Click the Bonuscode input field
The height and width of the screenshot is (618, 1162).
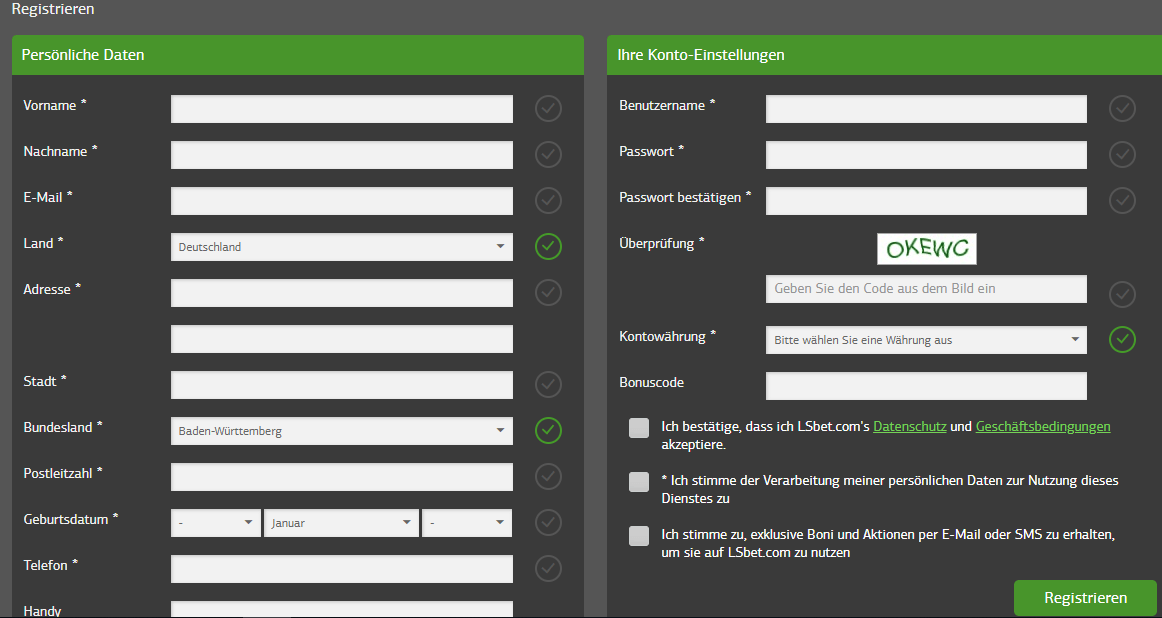(x=925, y=386)
